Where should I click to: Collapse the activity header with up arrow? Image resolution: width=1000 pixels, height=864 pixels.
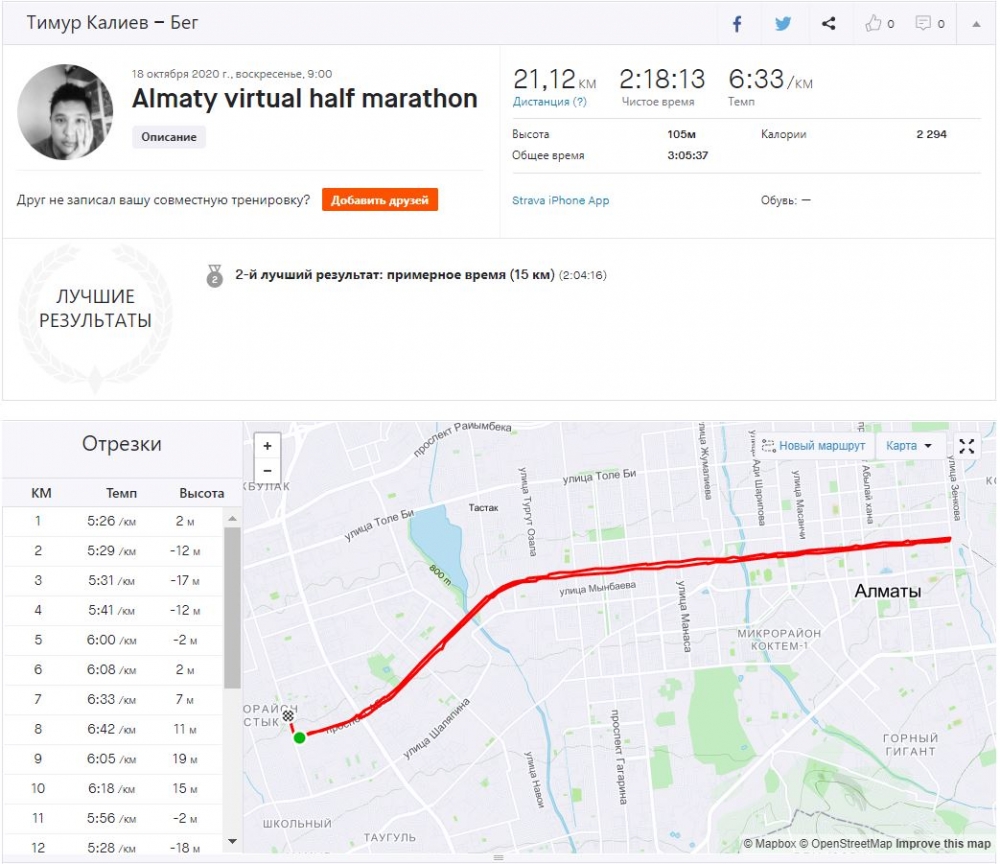[x=976, y=24]
